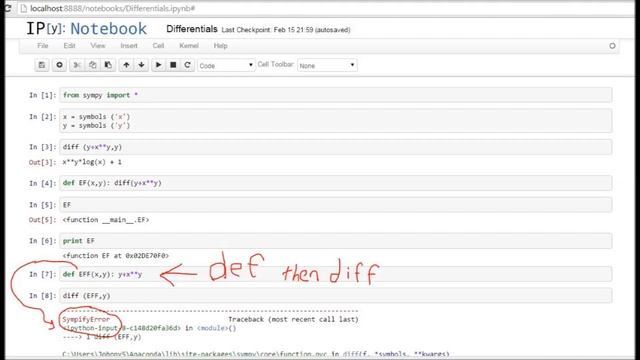Click cell In [8] diff (EFF,y)
The width and height of the screenshot is (640, 360).
(336, 296)
